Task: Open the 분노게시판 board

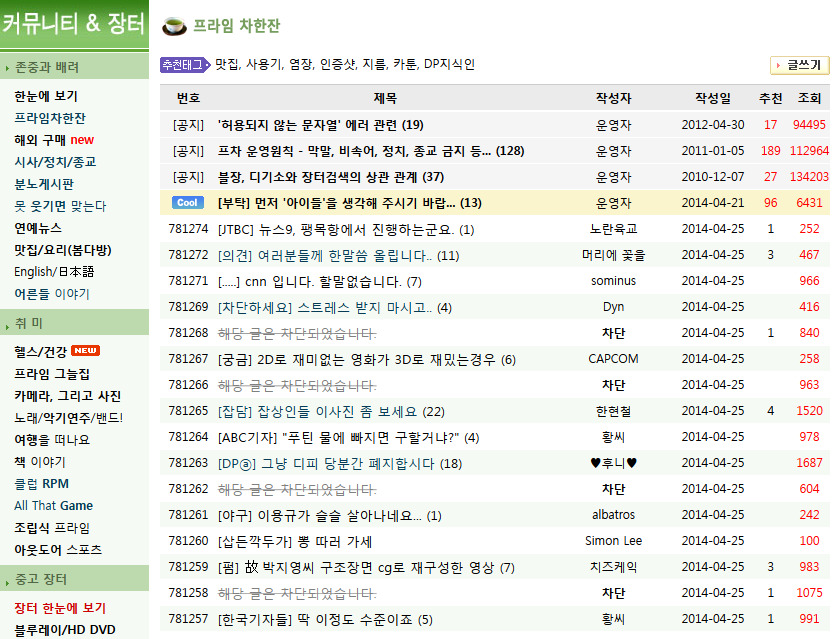Action: coord(44,184)
